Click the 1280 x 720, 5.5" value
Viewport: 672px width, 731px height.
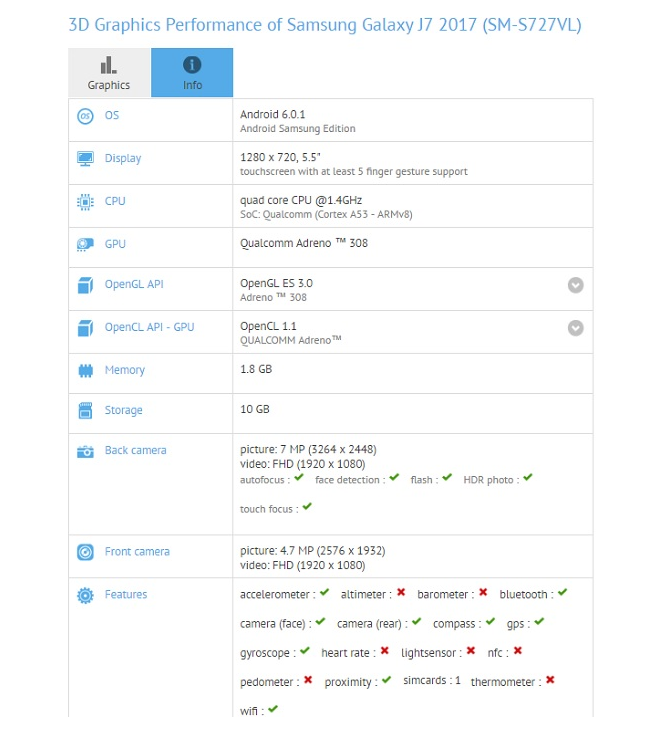280,158
